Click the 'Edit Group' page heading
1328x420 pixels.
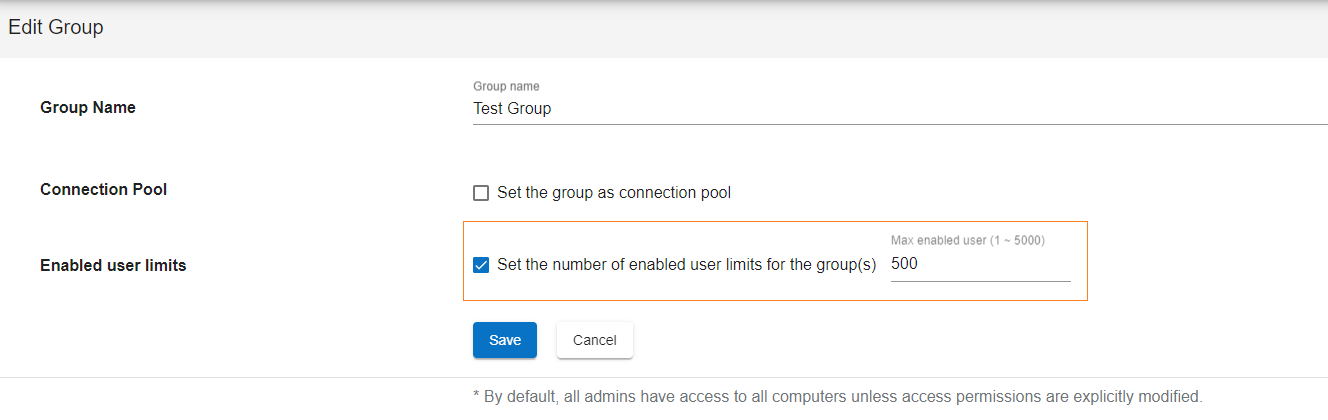point(56,27)
